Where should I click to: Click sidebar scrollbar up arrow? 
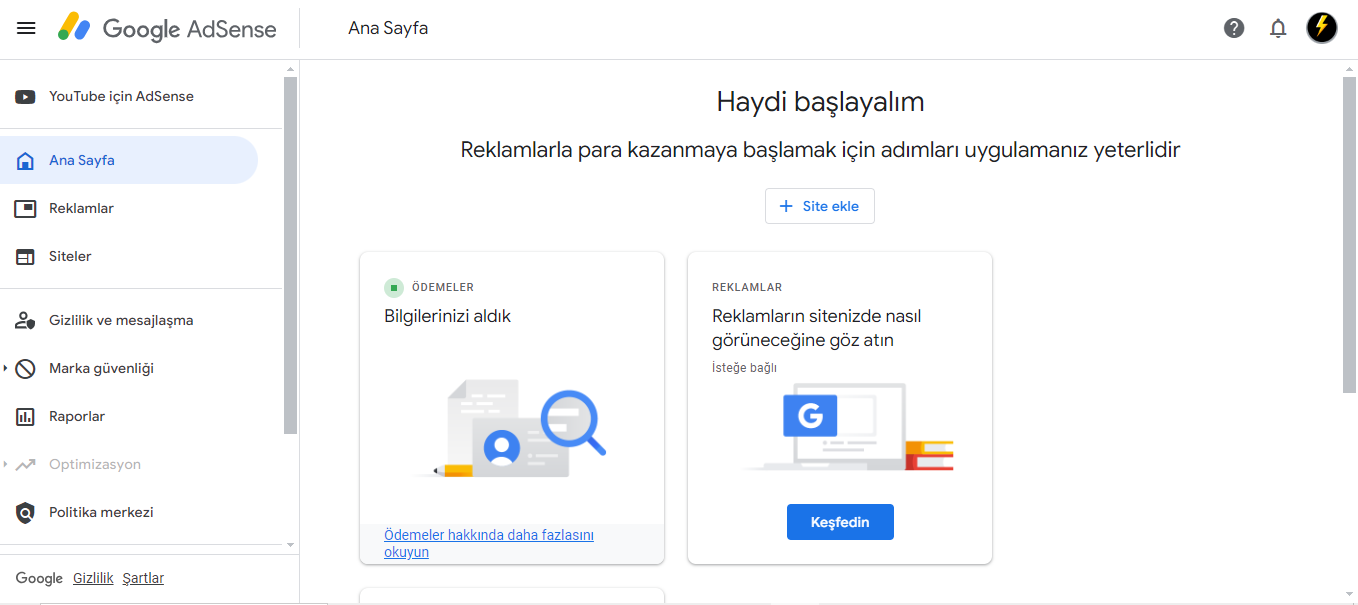pos(291,70)
